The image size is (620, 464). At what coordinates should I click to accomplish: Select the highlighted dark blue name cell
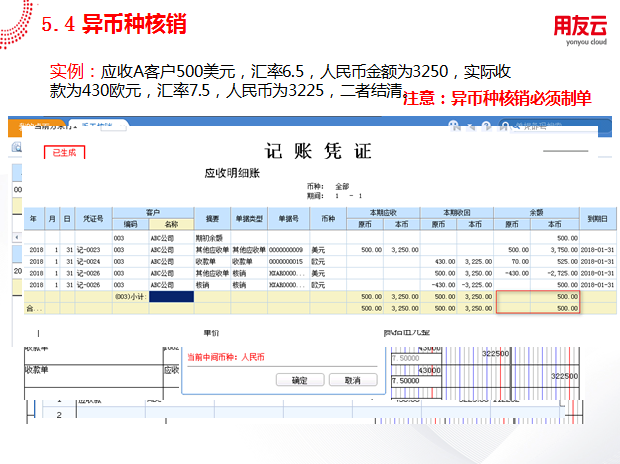coord(171,297)
